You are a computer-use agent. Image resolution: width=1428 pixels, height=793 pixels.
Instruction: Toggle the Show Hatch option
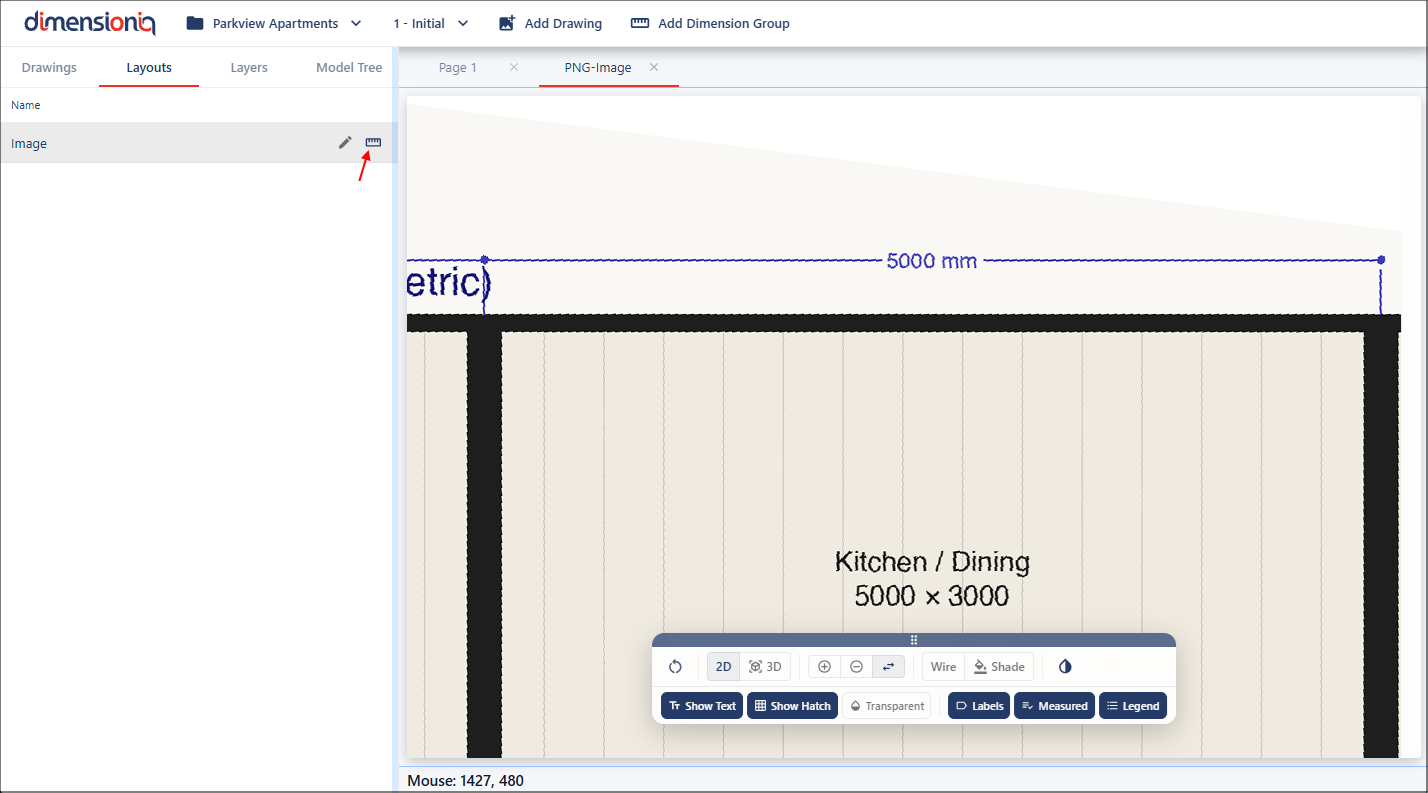792,706
